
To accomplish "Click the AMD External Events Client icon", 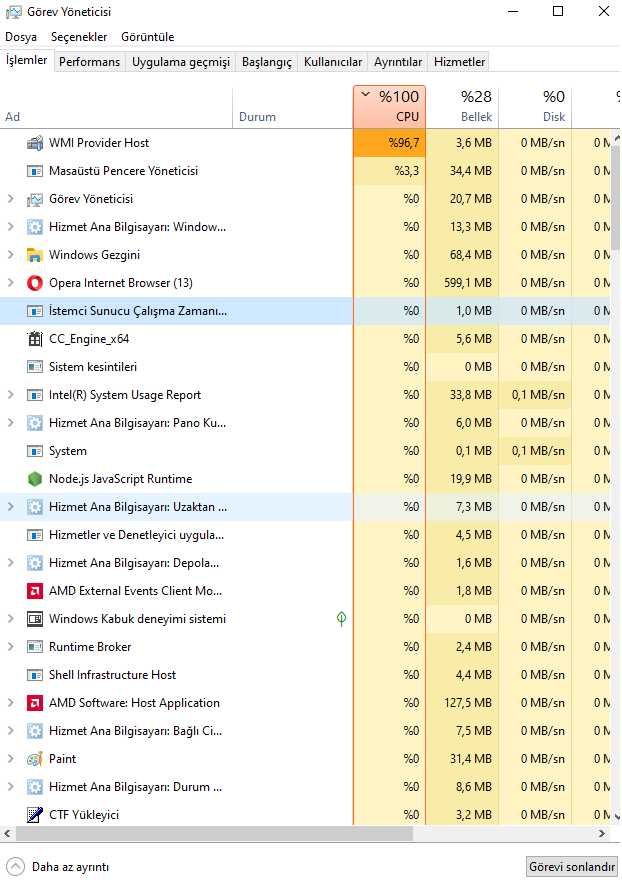I will coord(35,591).
